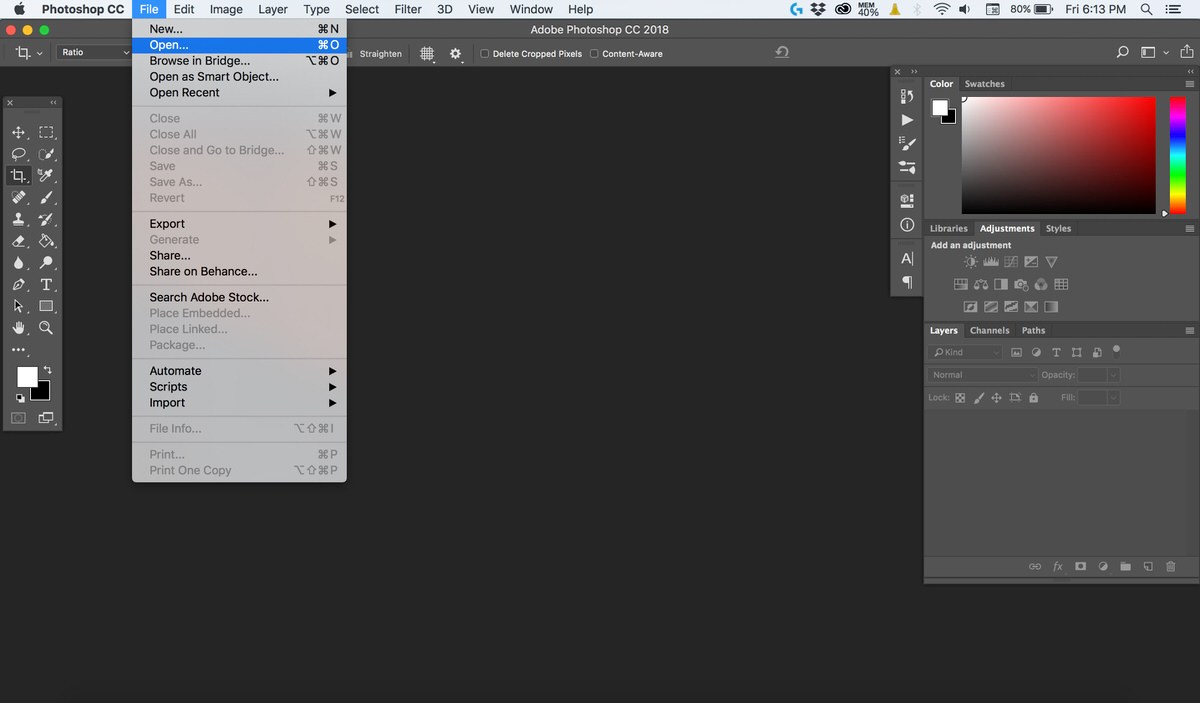Add a Brightness/Contrast adjustment

tap(970, 262)
